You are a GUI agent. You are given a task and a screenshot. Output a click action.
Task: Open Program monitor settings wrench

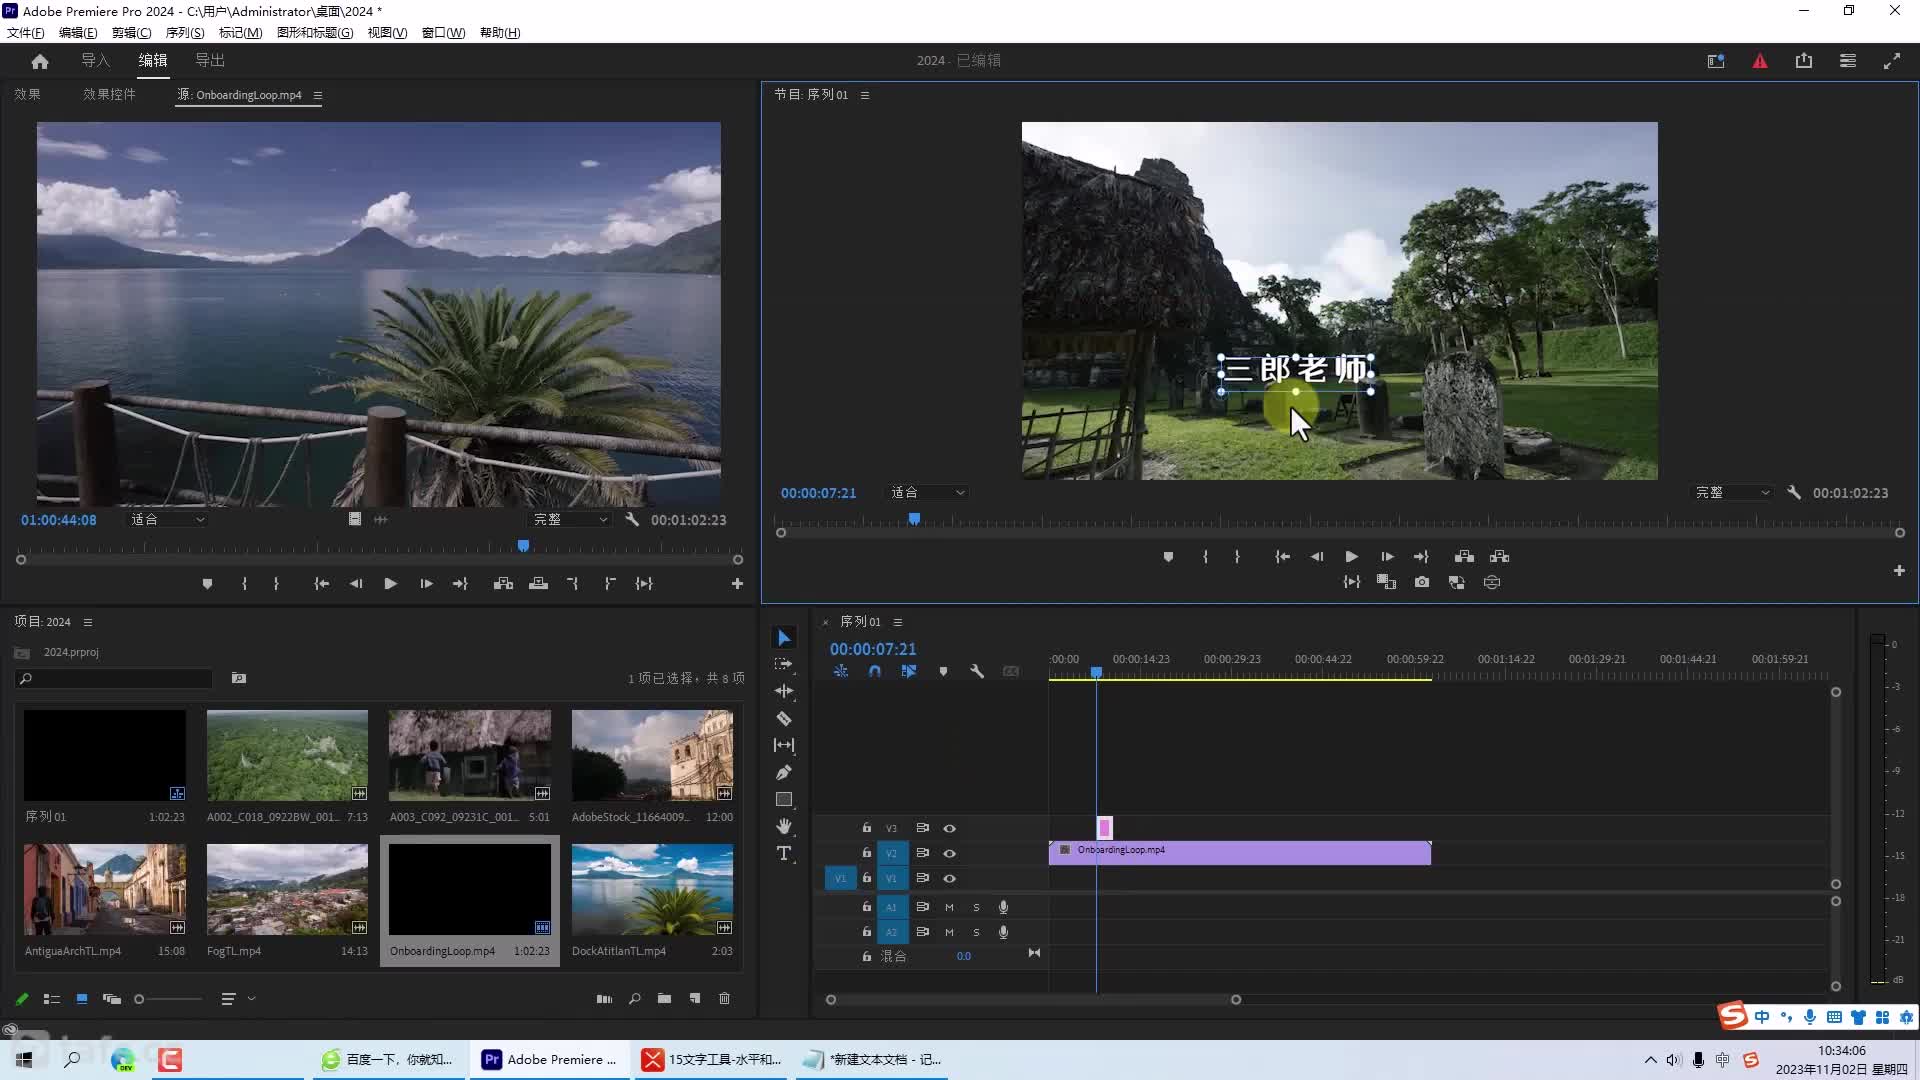click(x=1794, y=492)
